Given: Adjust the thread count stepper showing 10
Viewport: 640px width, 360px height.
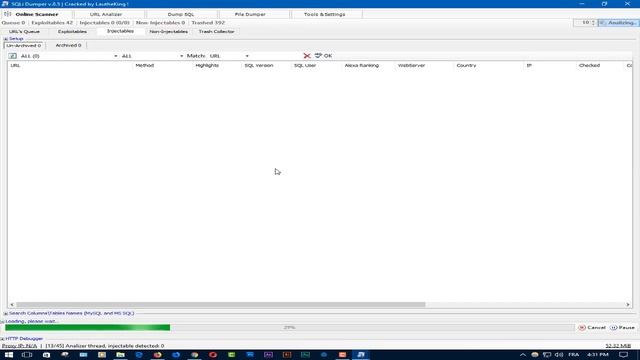Looking at the screenshot, I should 593,23.
